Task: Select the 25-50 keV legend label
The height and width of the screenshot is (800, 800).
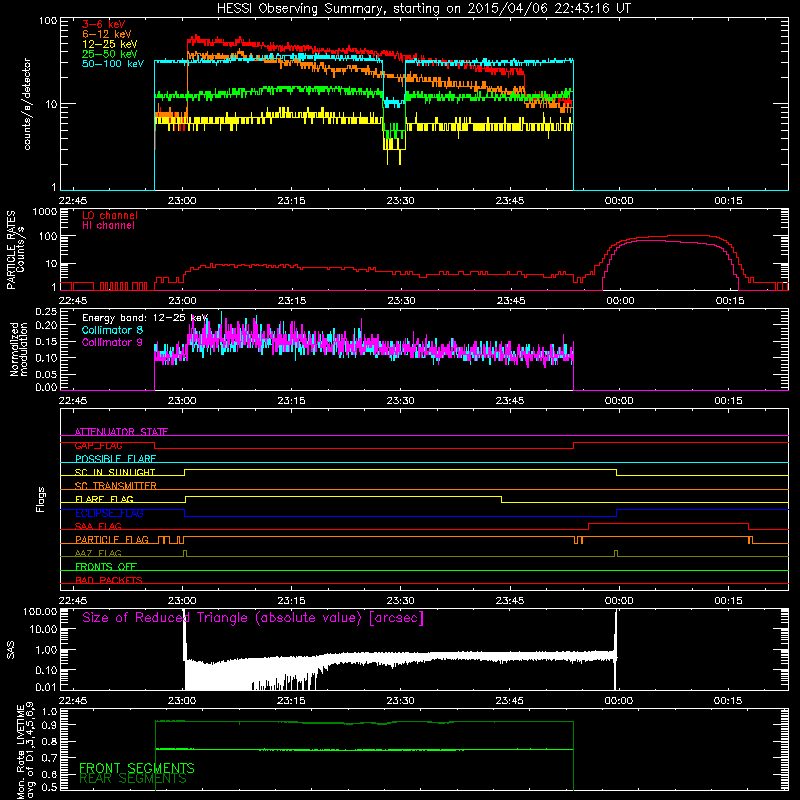Action: pyautogui.click(x=109, y=54)
